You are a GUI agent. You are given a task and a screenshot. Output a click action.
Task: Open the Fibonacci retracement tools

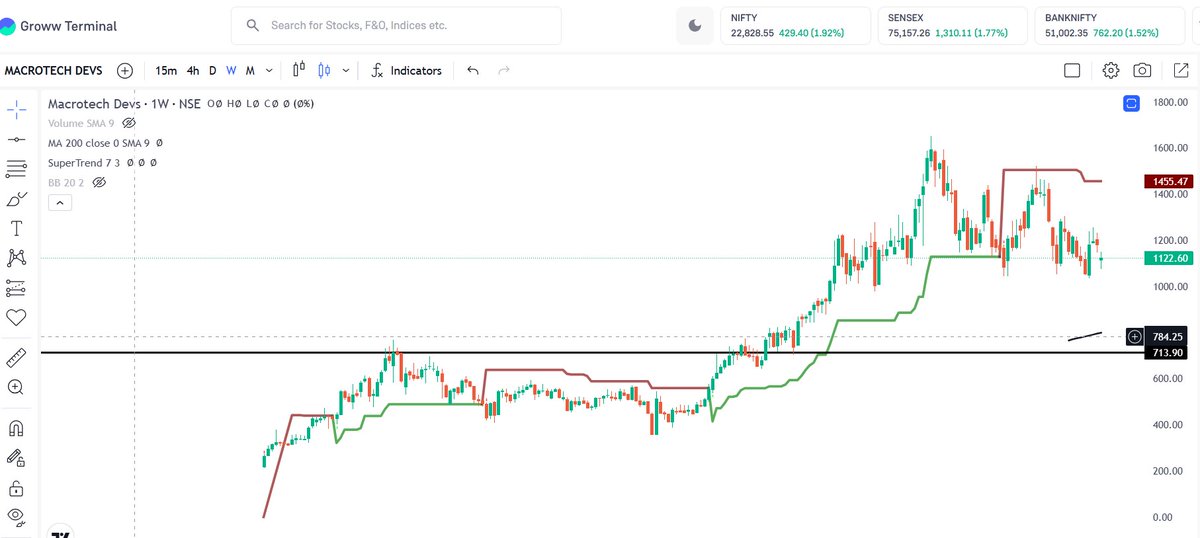click(x=16, y=169)
